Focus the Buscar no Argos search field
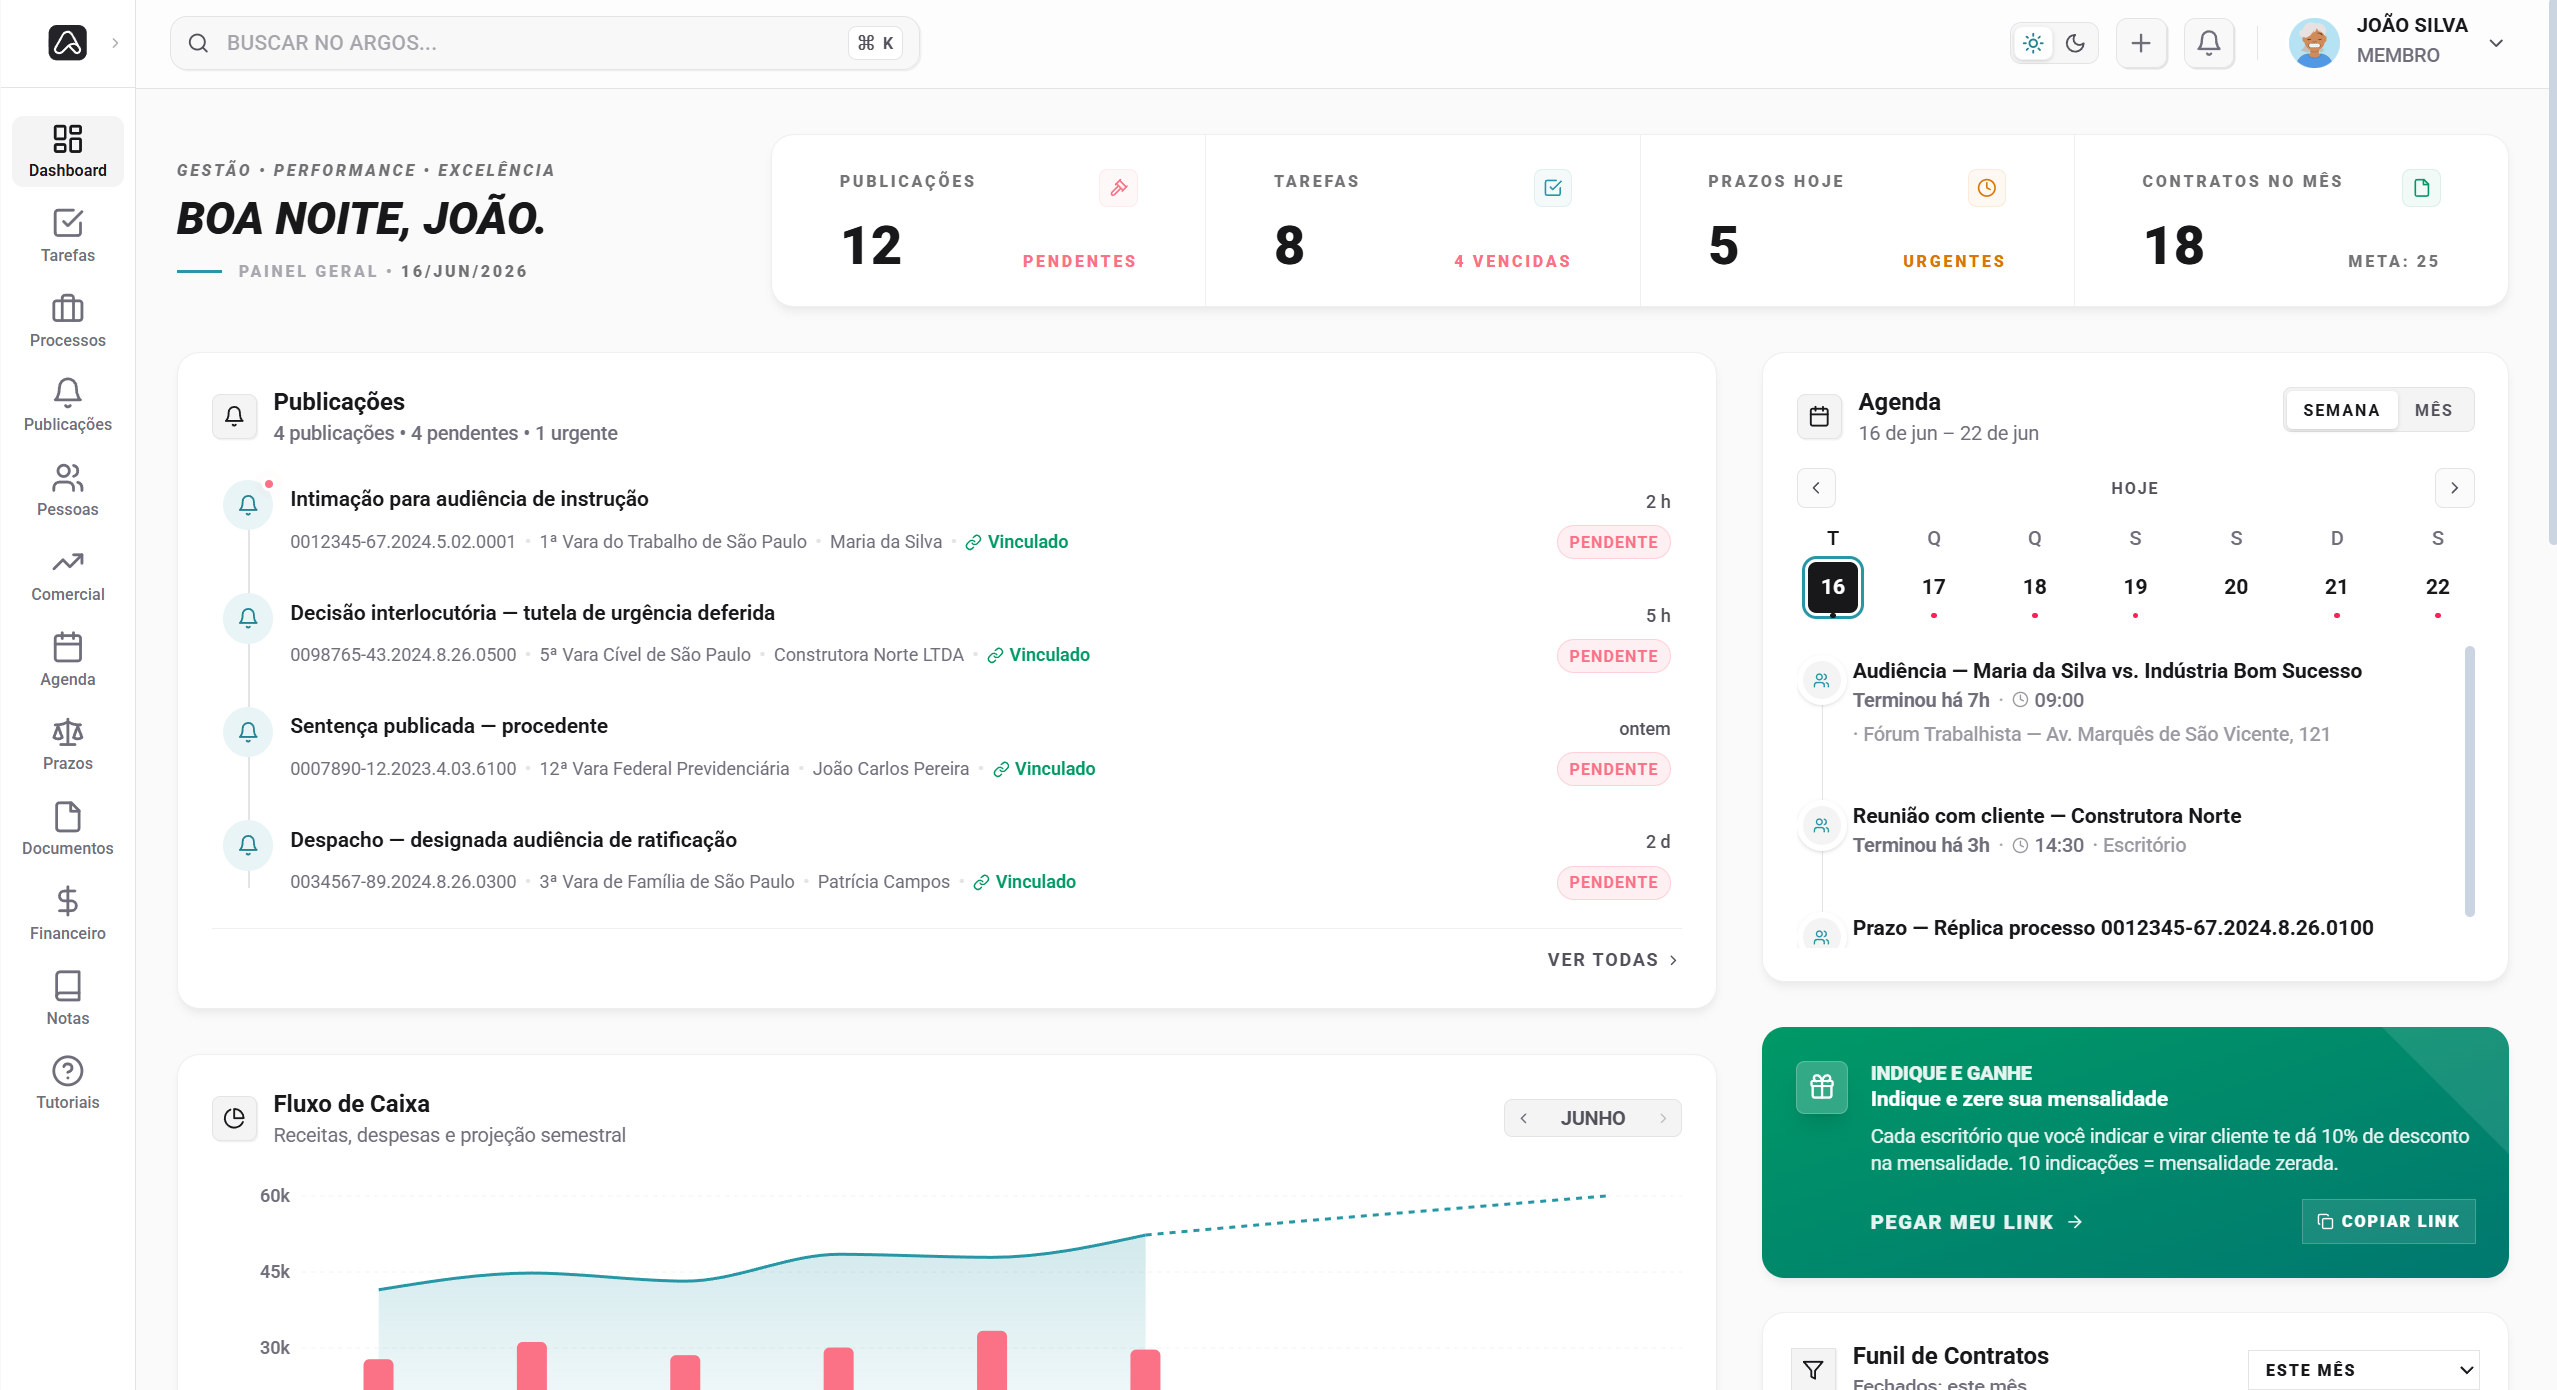Viewport: 2557px width, 1390px height. [x=545, y=43]
